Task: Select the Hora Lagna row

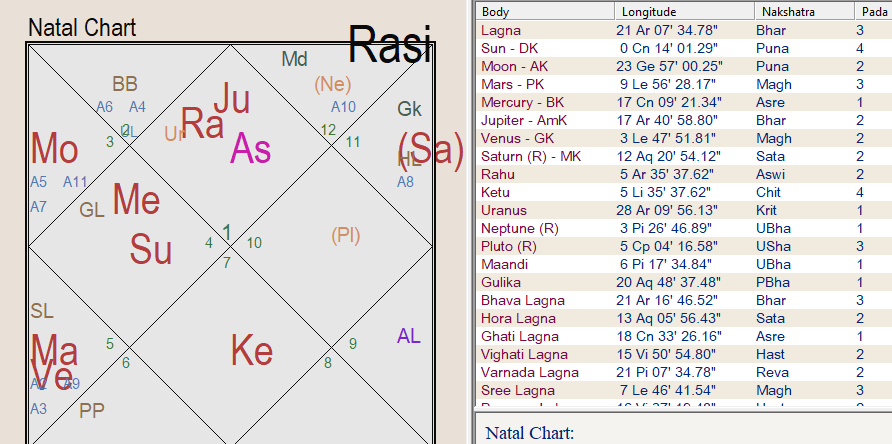Action: pyautogui.click(x=684, y=318)
